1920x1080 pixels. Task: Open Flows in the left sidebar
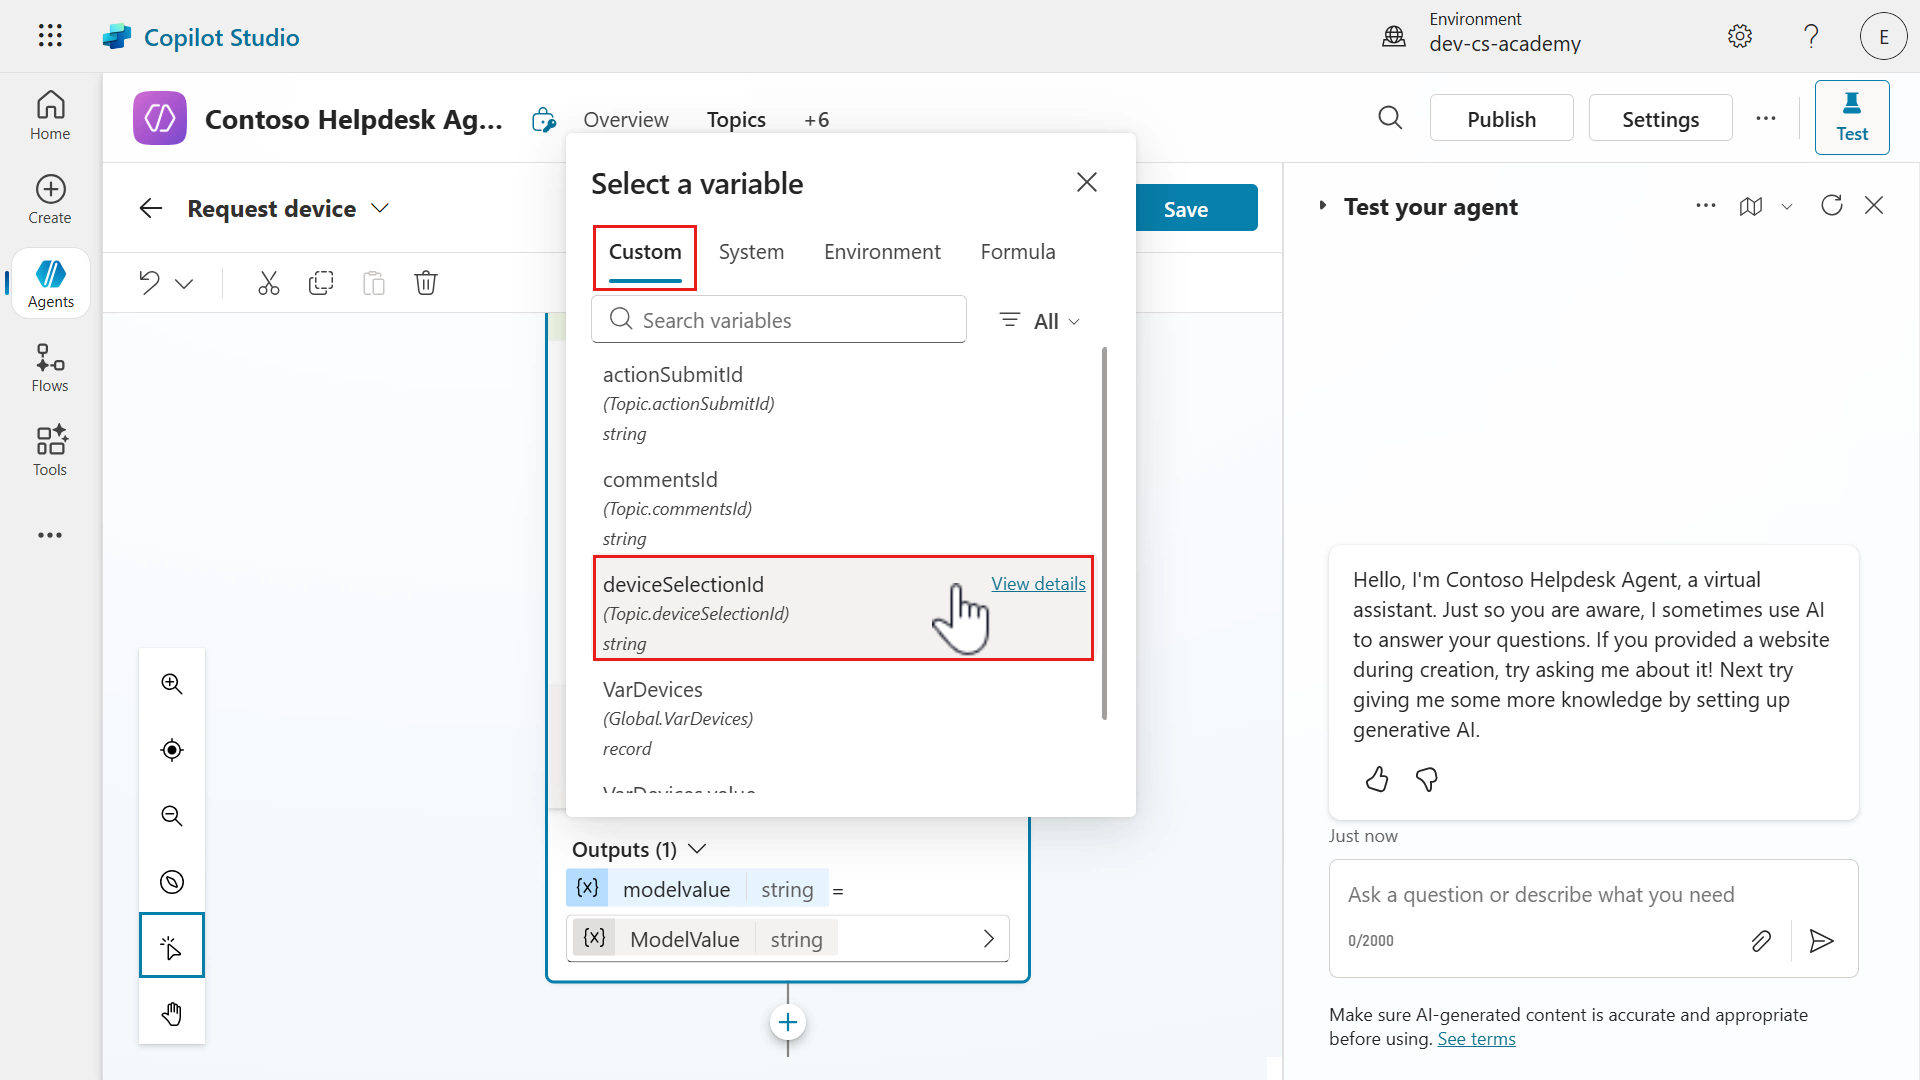50,368
